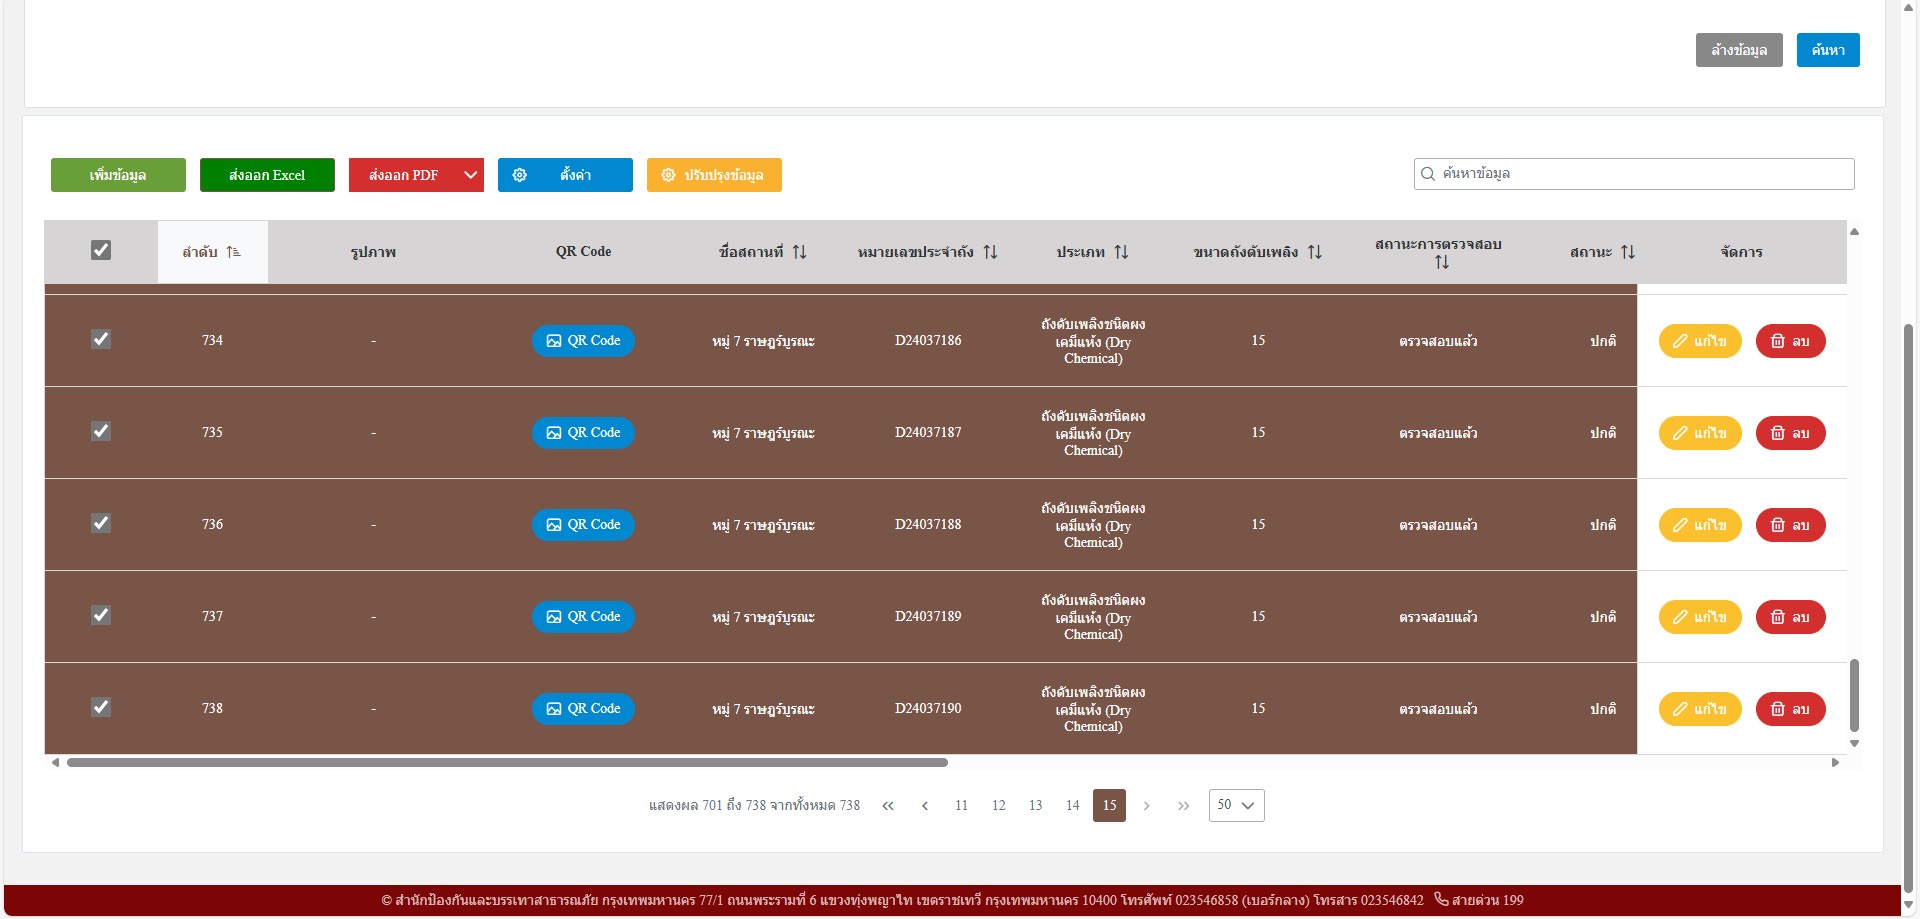Edit row 737 with แก้ไข button
Image resolution: width=1920 pixels, height=919 pixels.
click(x=1700, y=617)
